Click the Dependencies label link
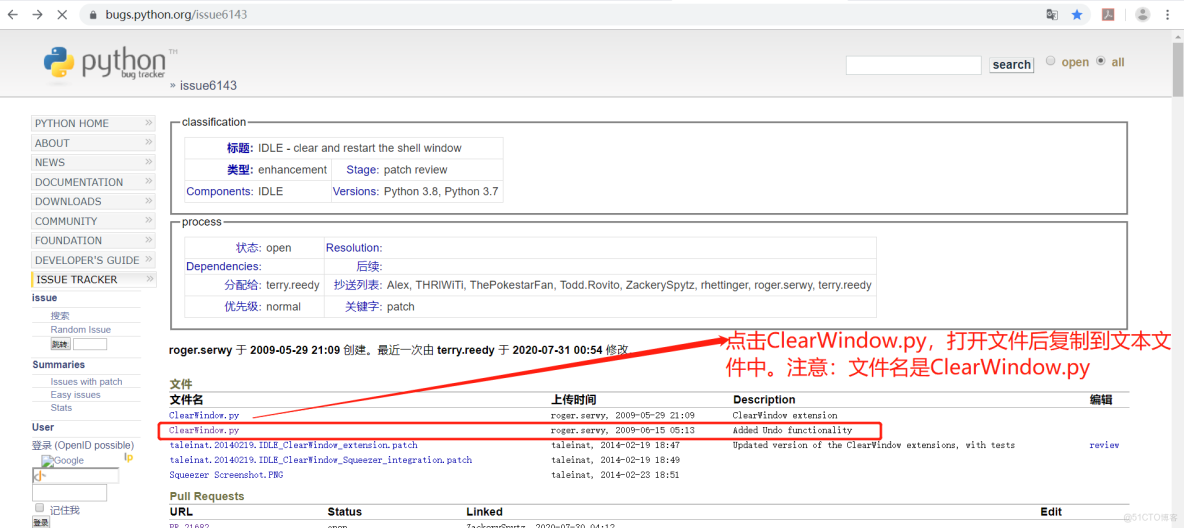The width and height of the screenshot is (1184, 528). 224,267
